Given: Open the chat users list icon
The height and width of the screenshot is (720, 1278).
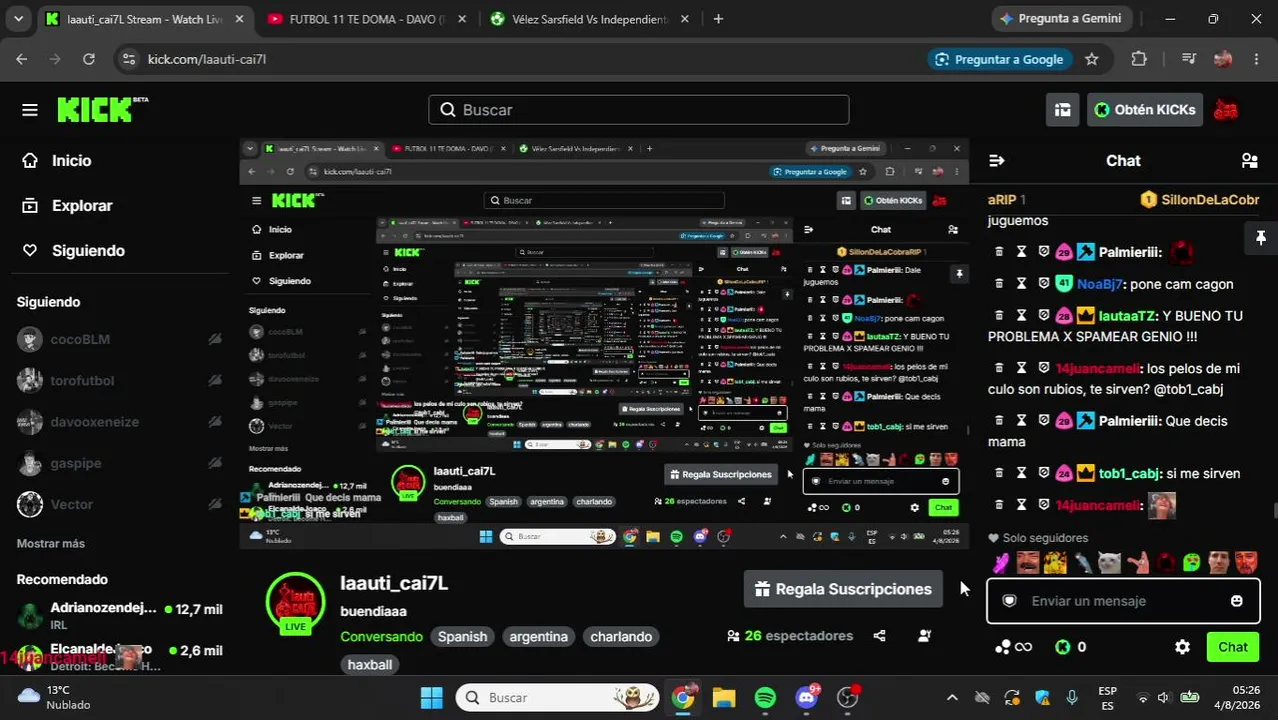Looking at the screenshot, I should 1249,161.
